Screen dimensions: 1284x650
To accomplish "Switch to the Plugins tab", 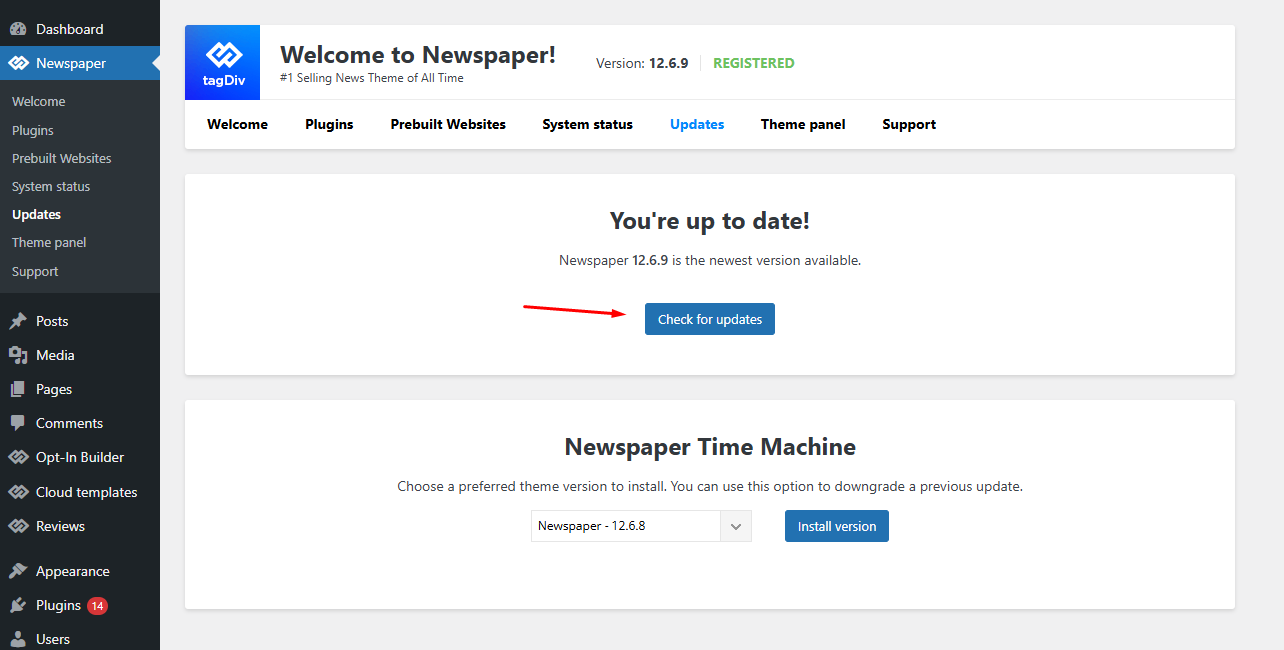I will (x=330, y=124).
